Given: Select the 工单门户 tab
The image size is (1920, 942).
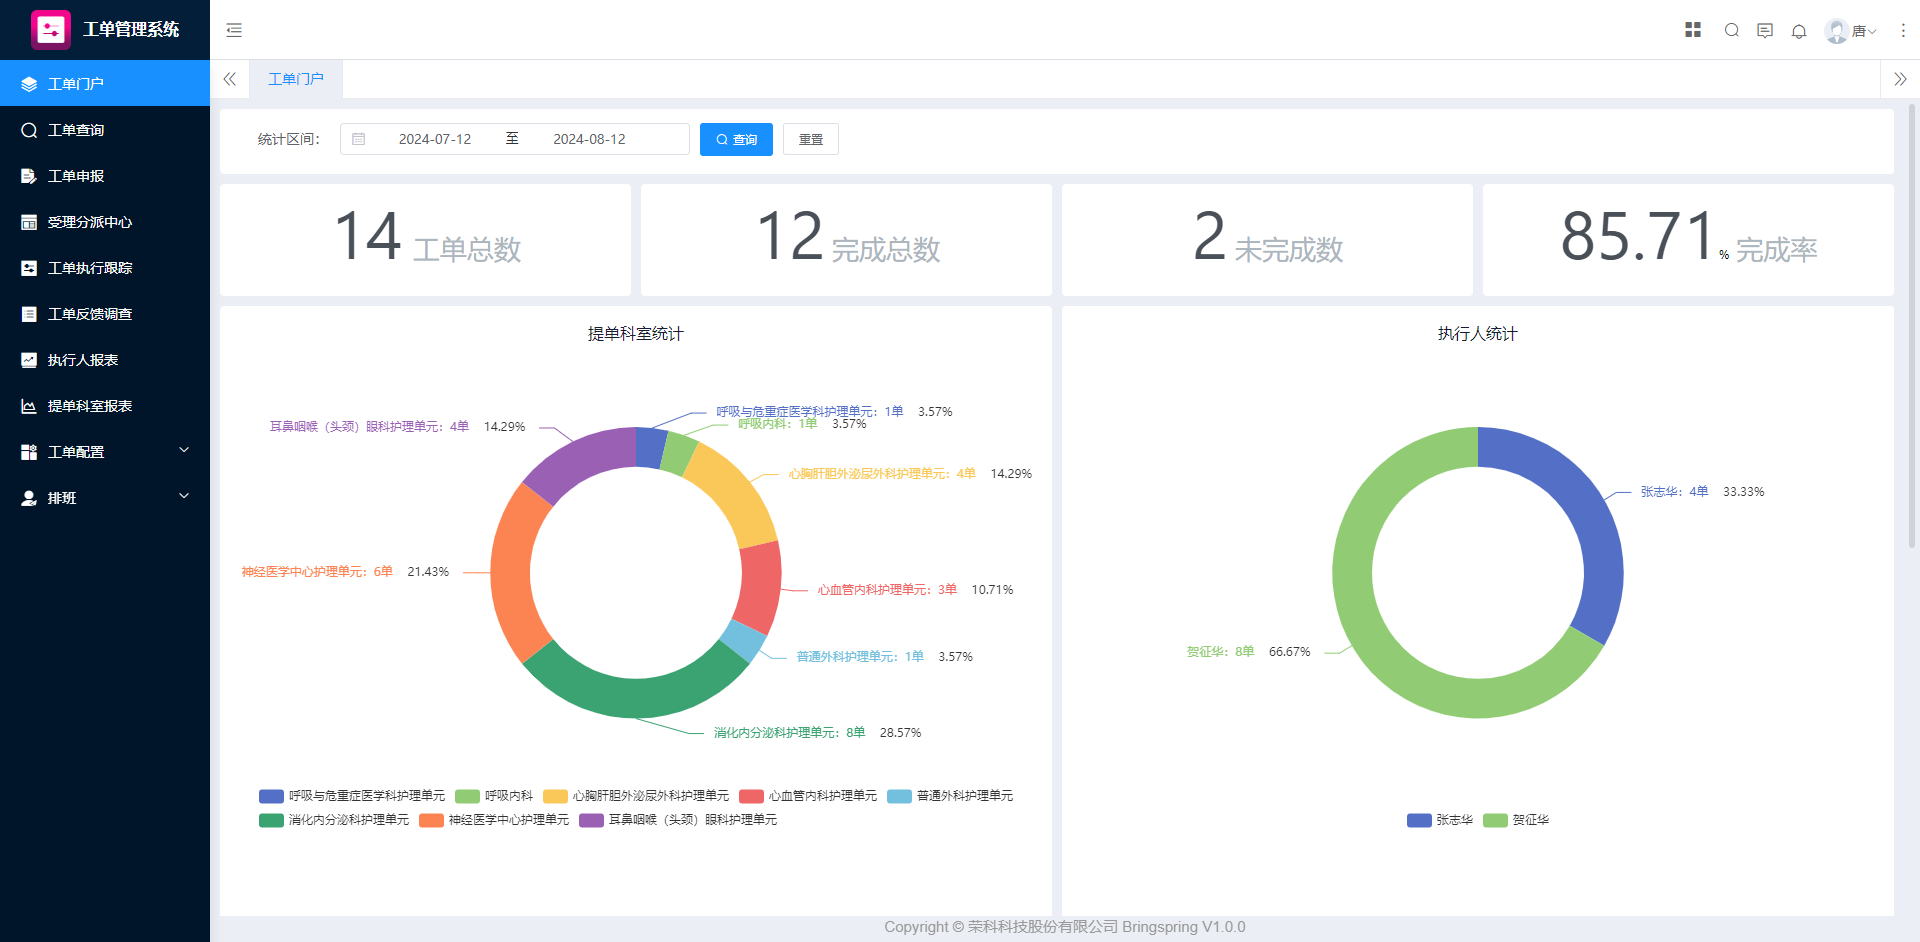Looking at the screenshot, I should [x=296, y=79].
